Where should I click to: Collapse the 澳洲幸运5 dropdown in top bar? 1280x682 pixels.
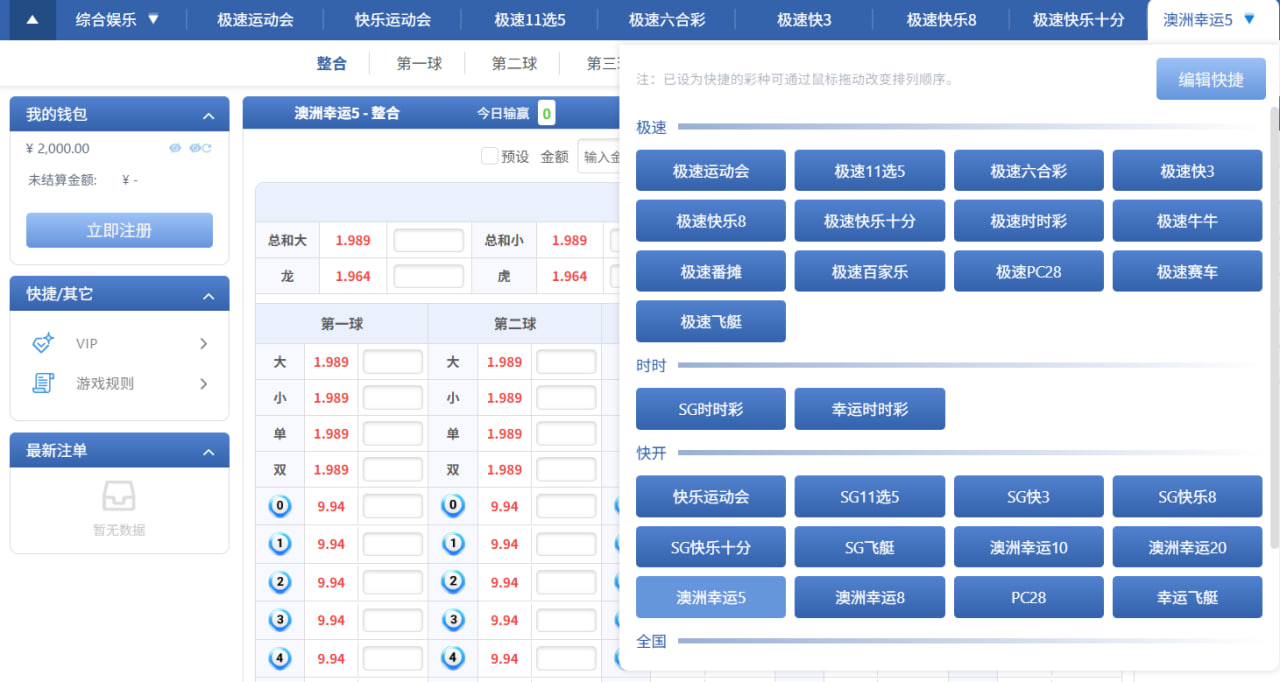1249,19
